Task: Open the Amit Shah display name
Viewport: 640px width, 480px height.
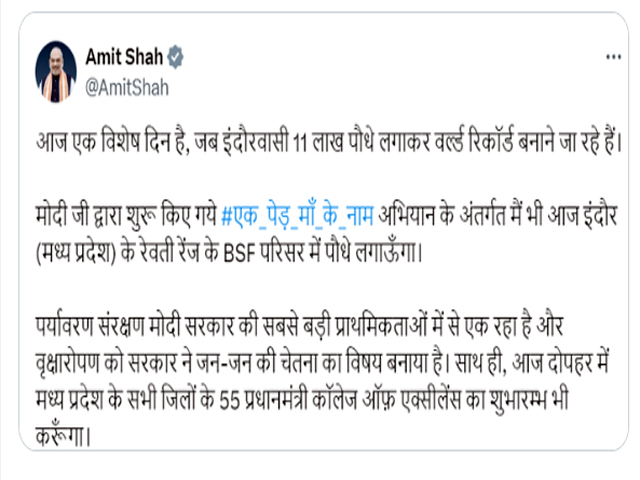Action: click(x=126, y=56)
